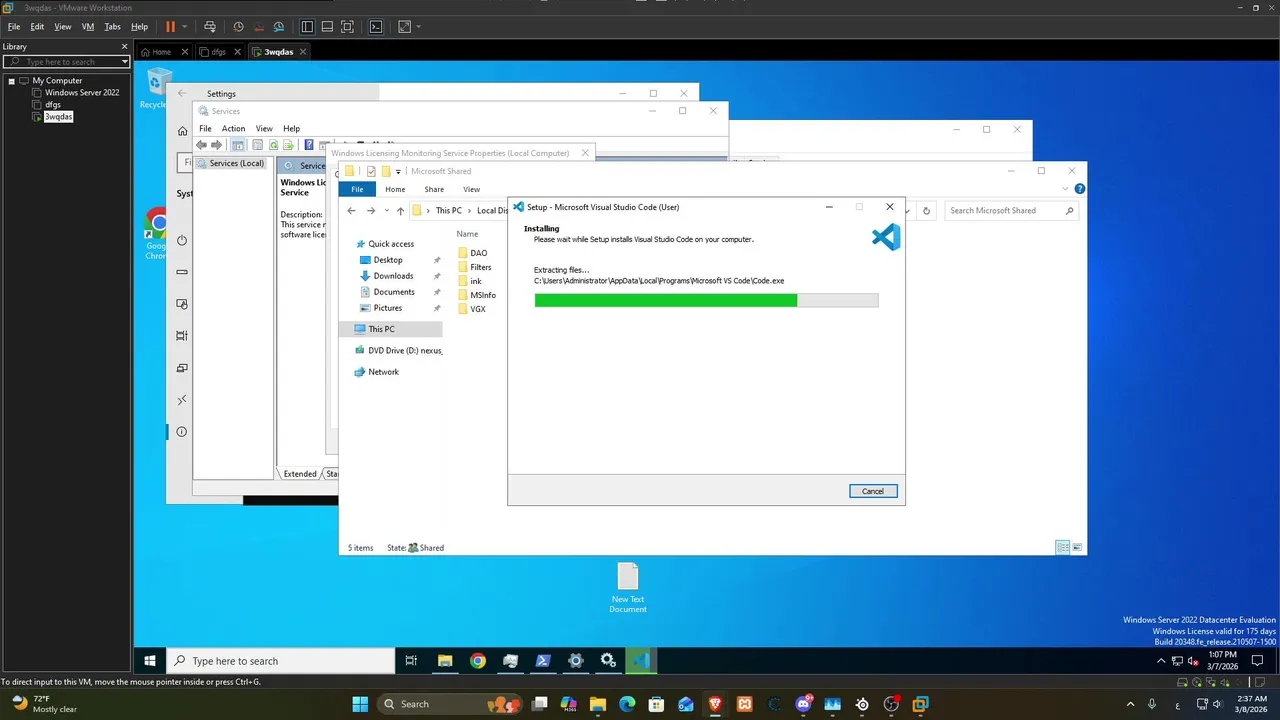Switch to the dfgs VM tab
This screenshot has height=720, width=1280.
click(x=219, y=52)
